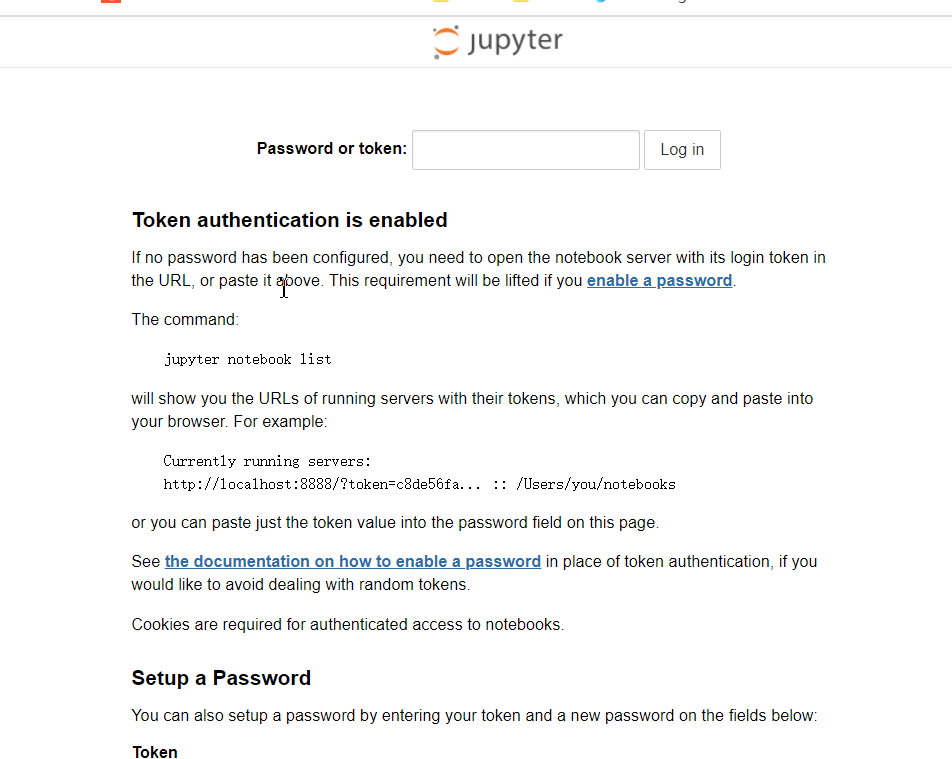Image resolution: width=952 pixels, height=759 pixels.
Task: Click the Jupyter logo
Action: pos(497,42)
